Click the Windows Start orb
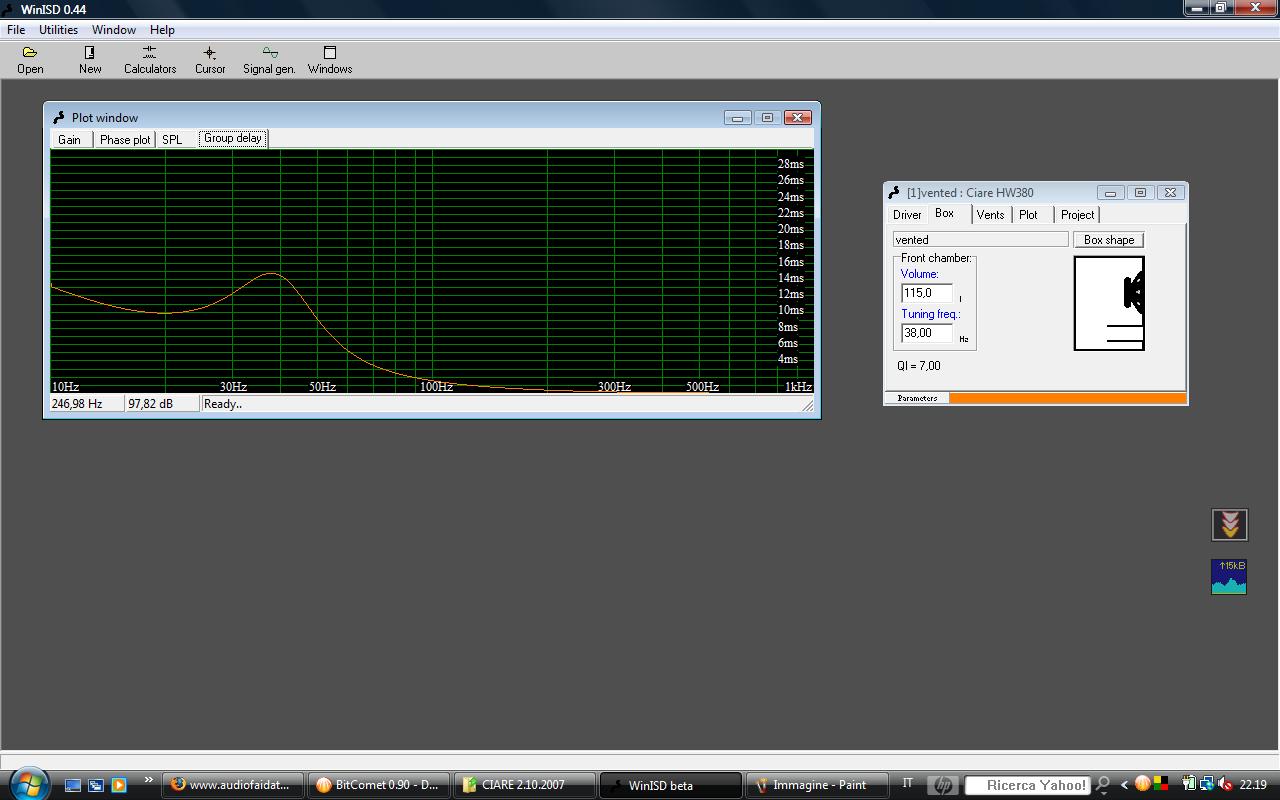The width and height of the screenshot is (1280, 800). [27, 783]
